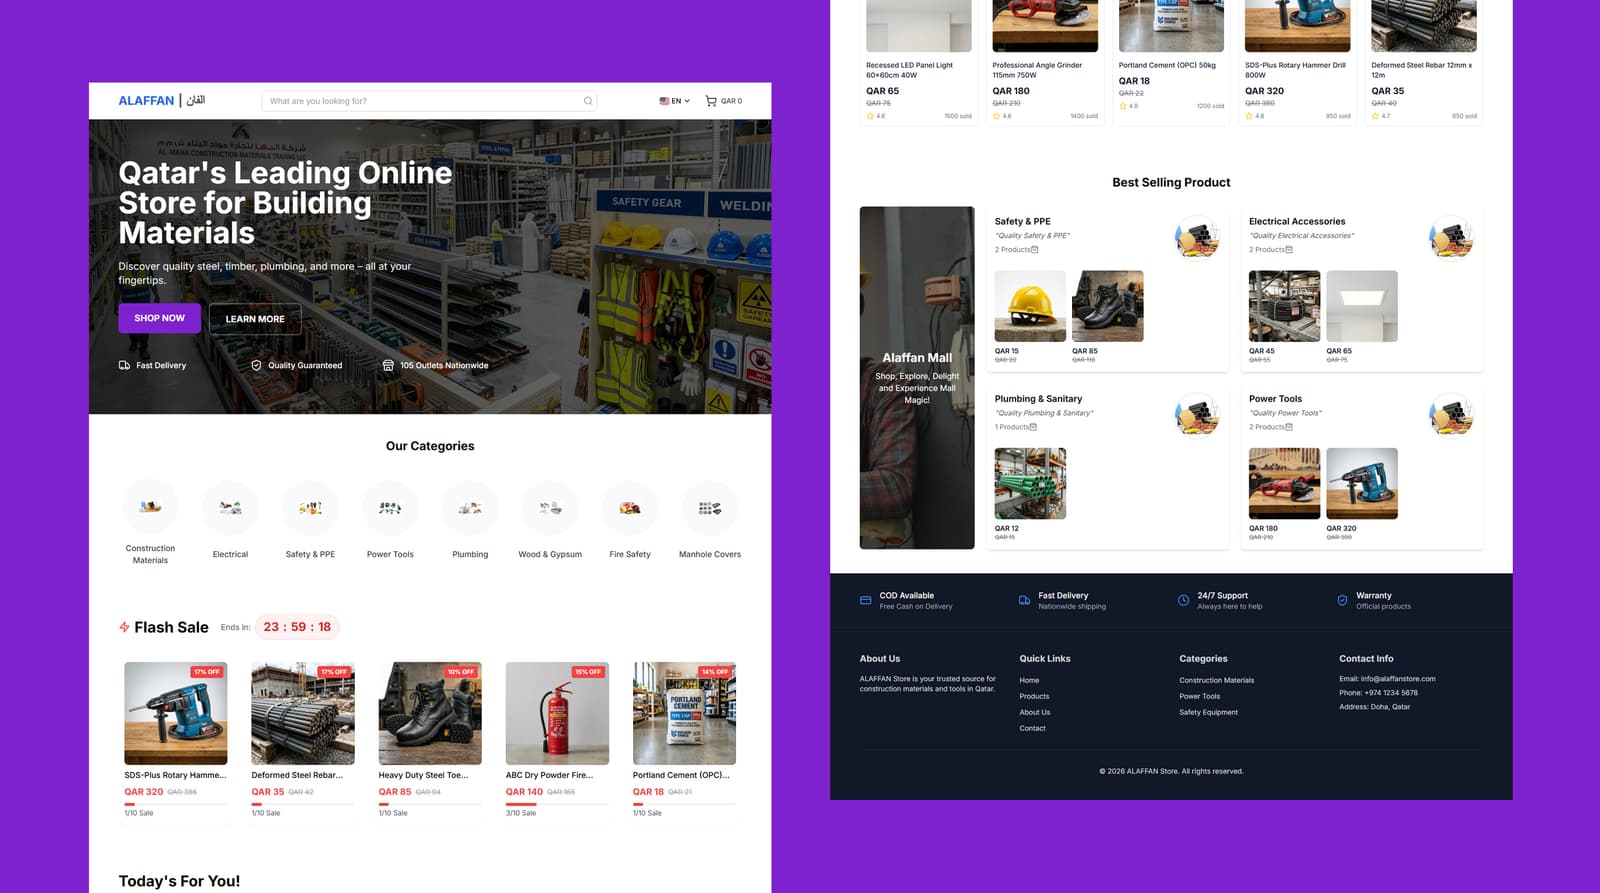Select the Power Tools category icon
This screenshot has height=893, width=1600.
[390, 507]
